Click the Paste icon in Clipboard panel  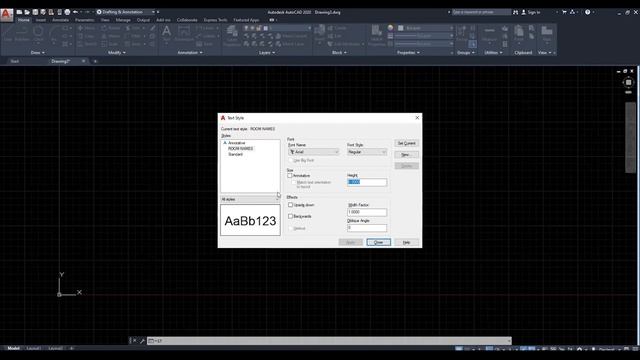point(519,33)
